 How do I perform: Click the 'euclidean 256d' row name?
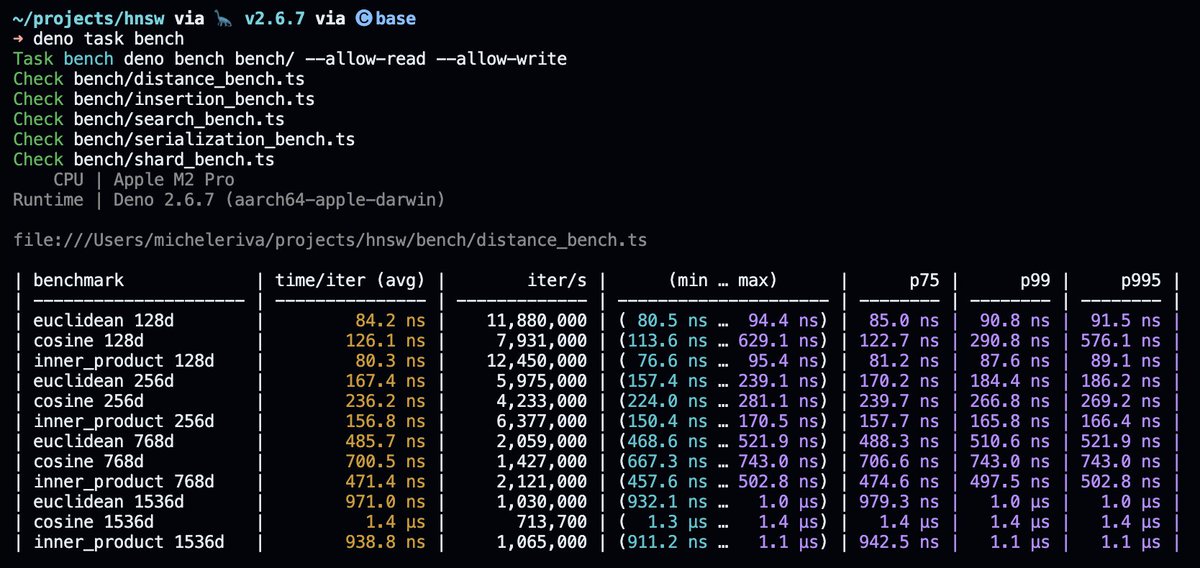[x=104, y=381]
